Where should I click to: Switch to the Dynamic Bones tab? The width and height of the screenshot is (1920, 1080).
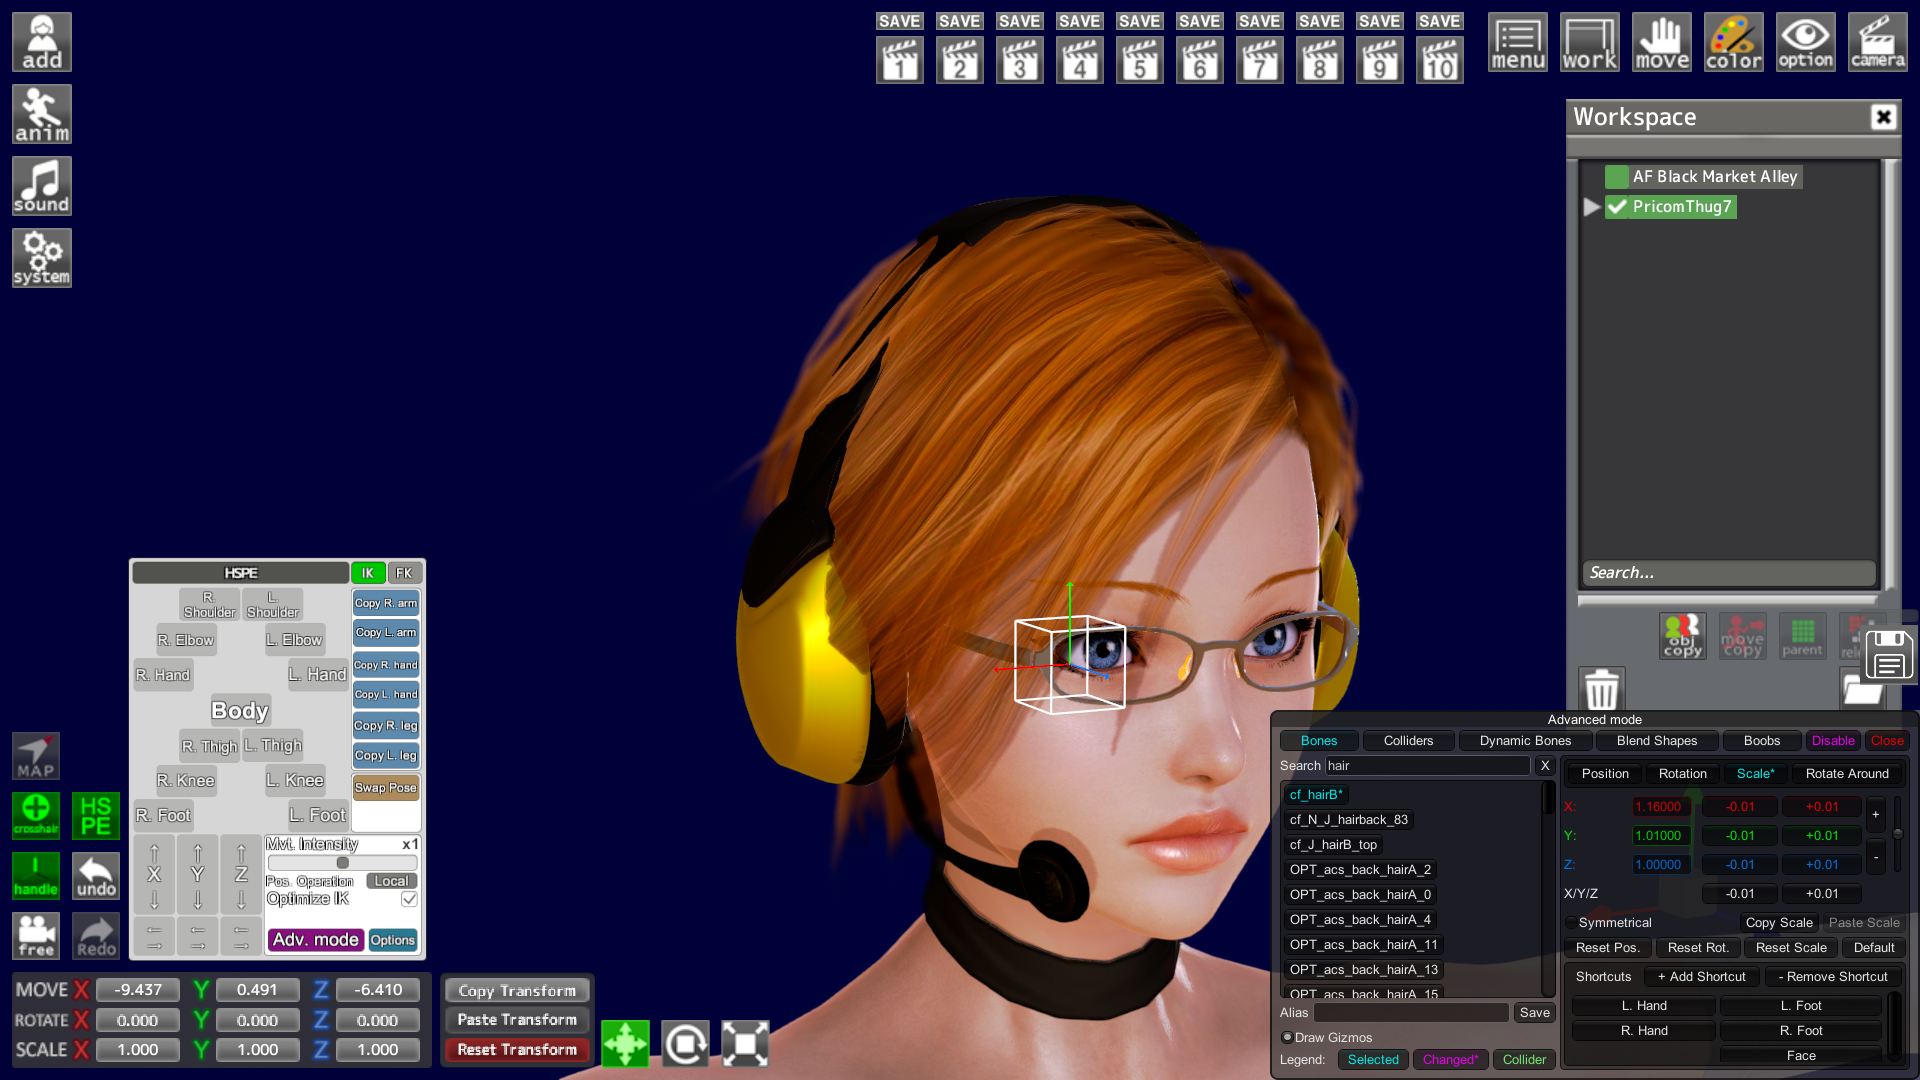pyautogui.click(x=1525, y=741)
